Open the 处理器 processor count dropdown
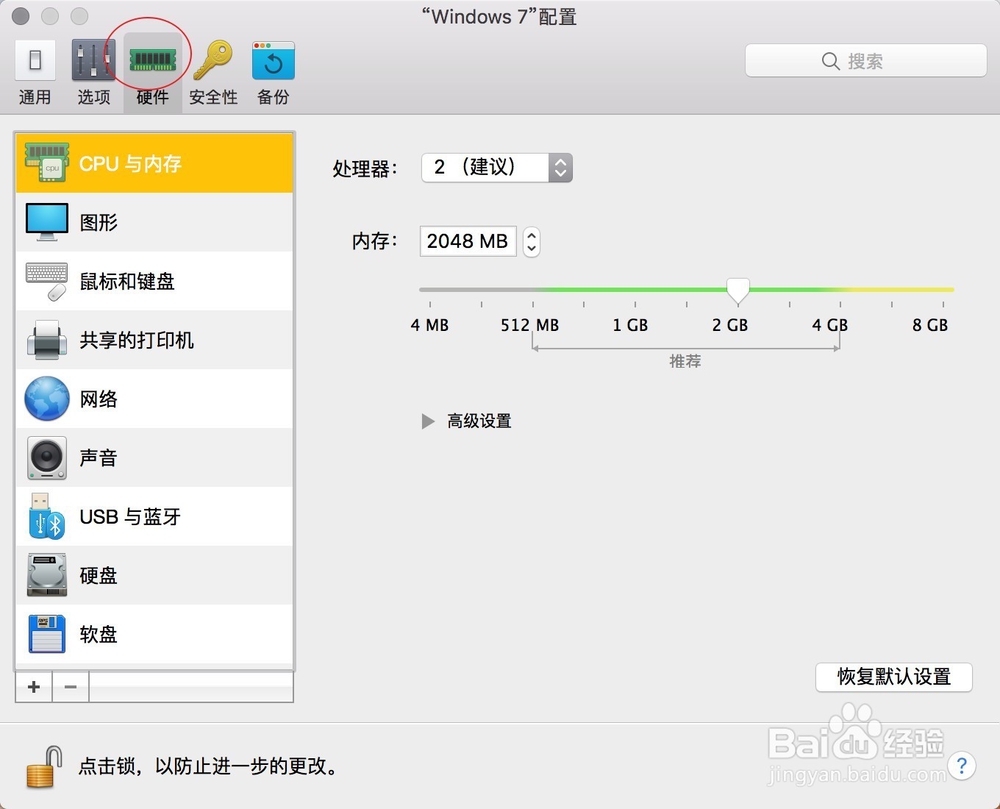The height and width of the screenshot is (809, 1000). (497, 168)
